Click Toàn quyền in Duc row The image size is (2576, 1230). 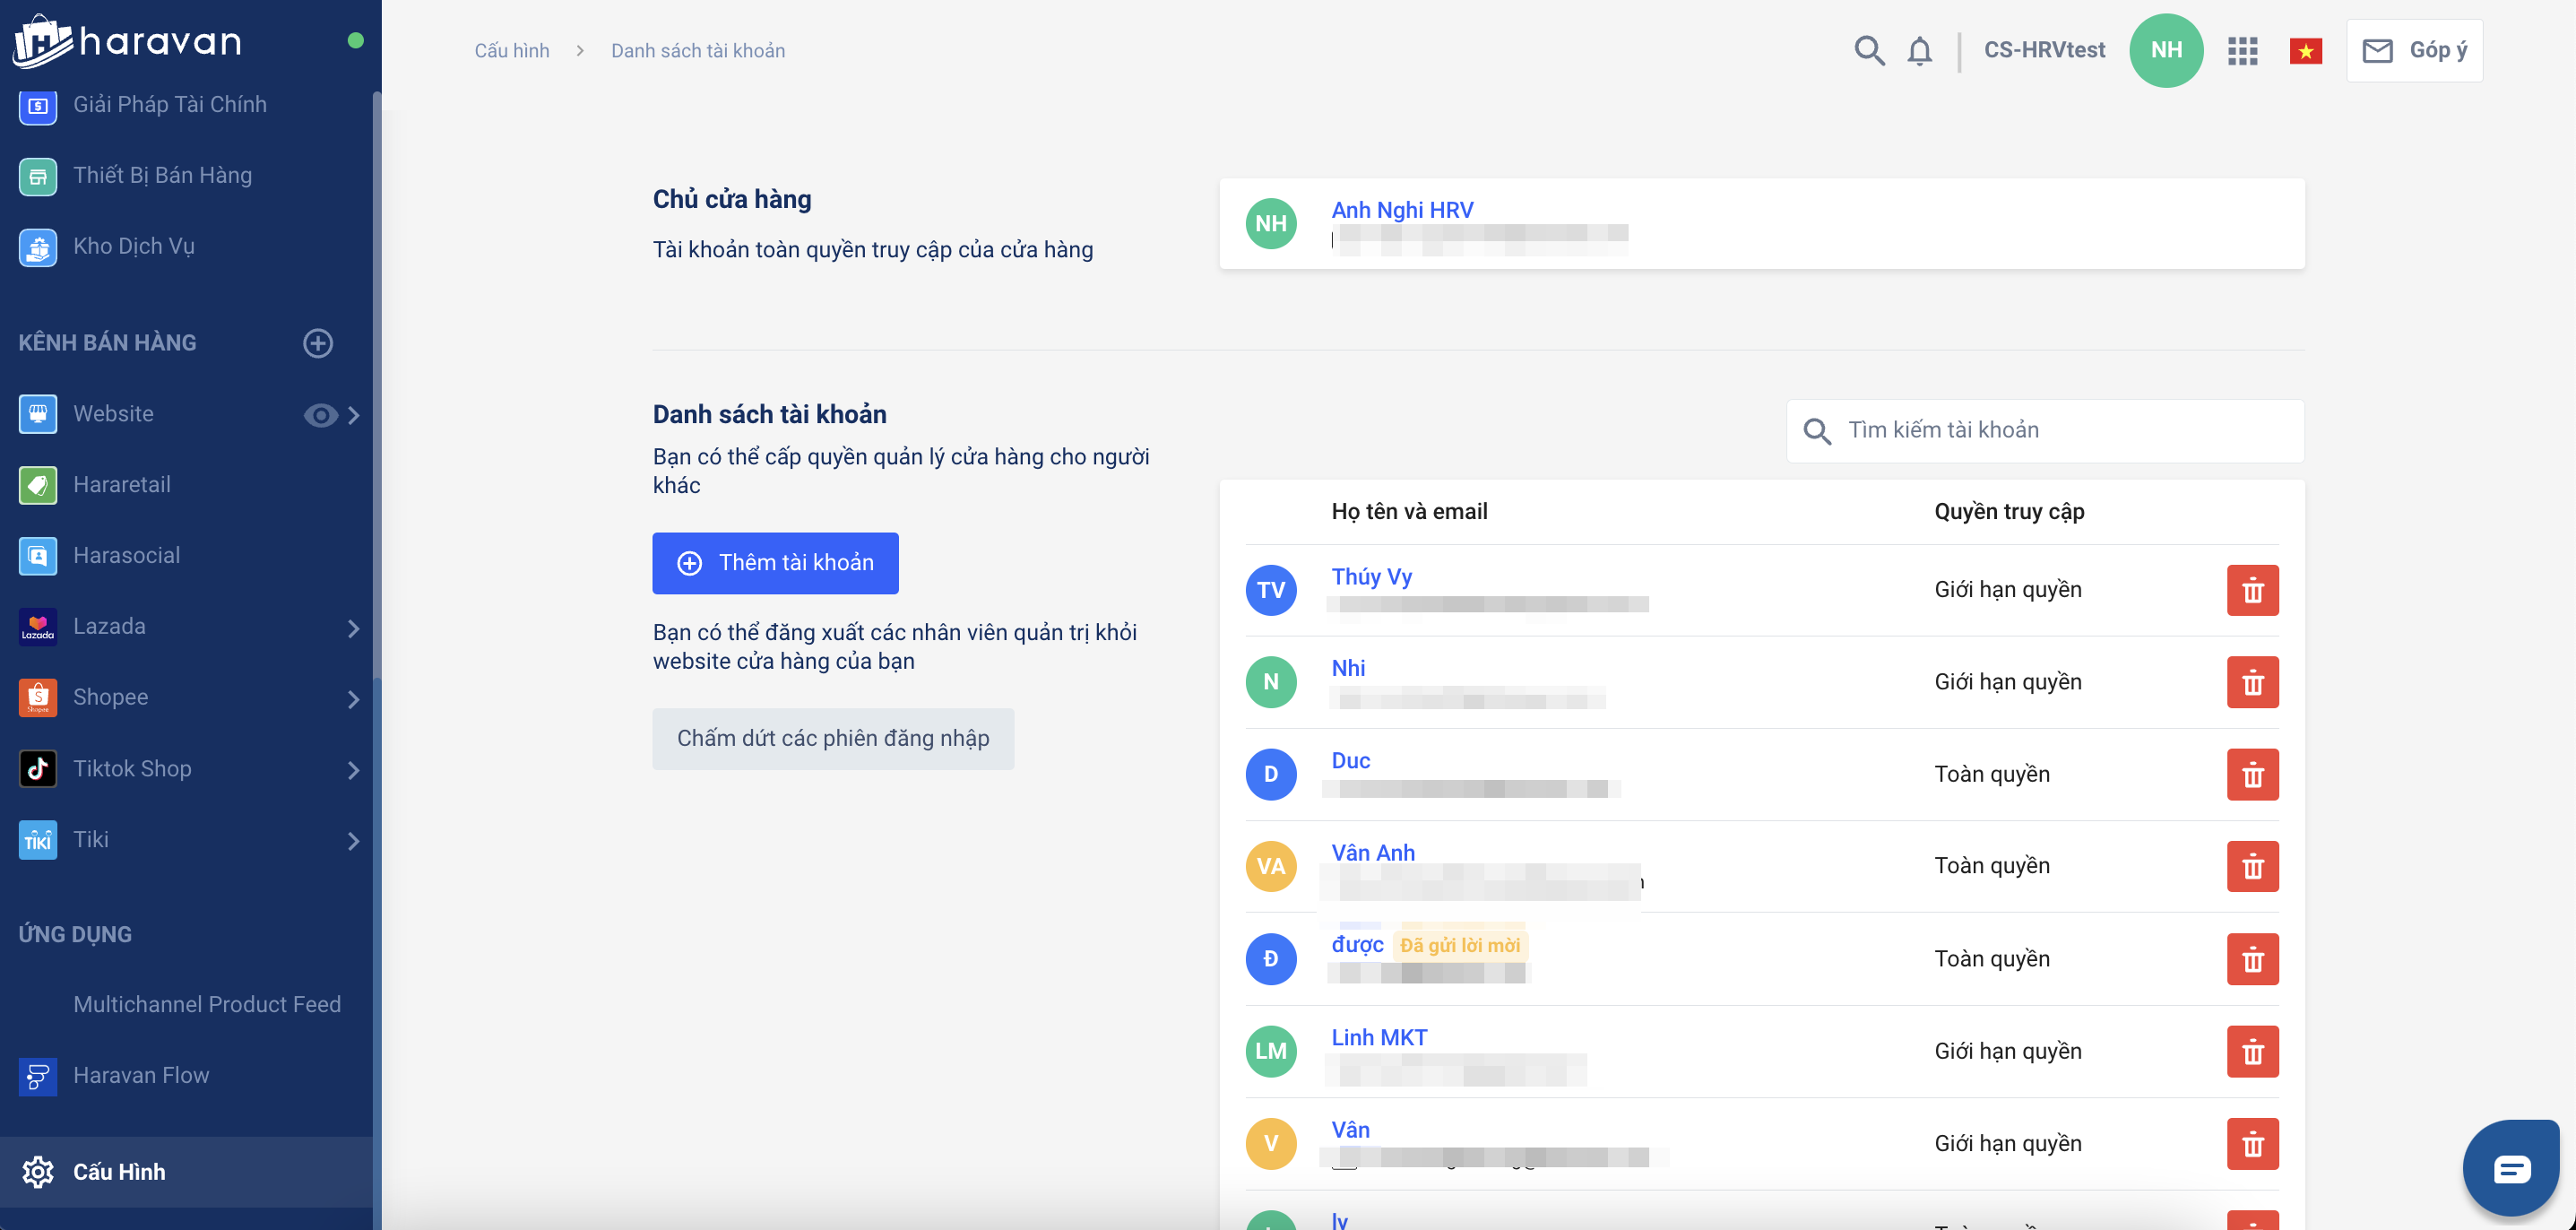pyautogui.click(x=1992, y=774)
